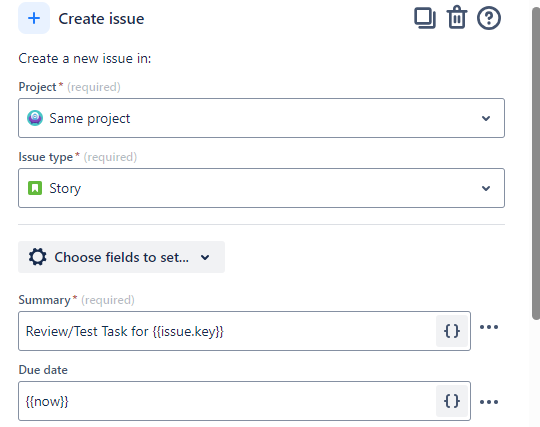The image size is (540, 427).
Task: Duplicate this component via the copy icon
Action: tap(425, 18)
